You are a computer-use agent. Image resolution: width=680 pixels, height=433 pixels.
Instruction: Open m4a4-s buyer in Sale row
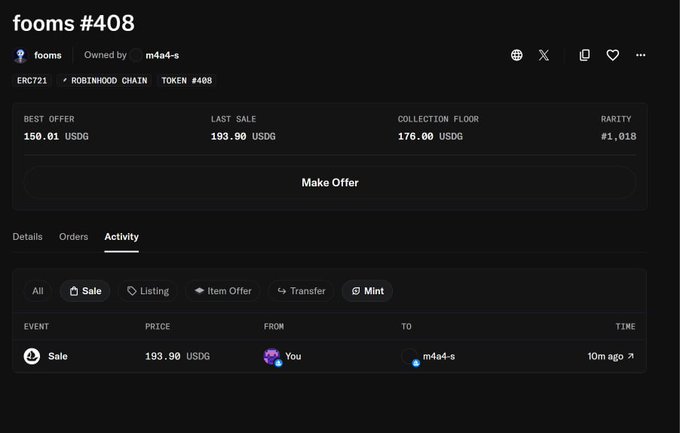point(439,357)
